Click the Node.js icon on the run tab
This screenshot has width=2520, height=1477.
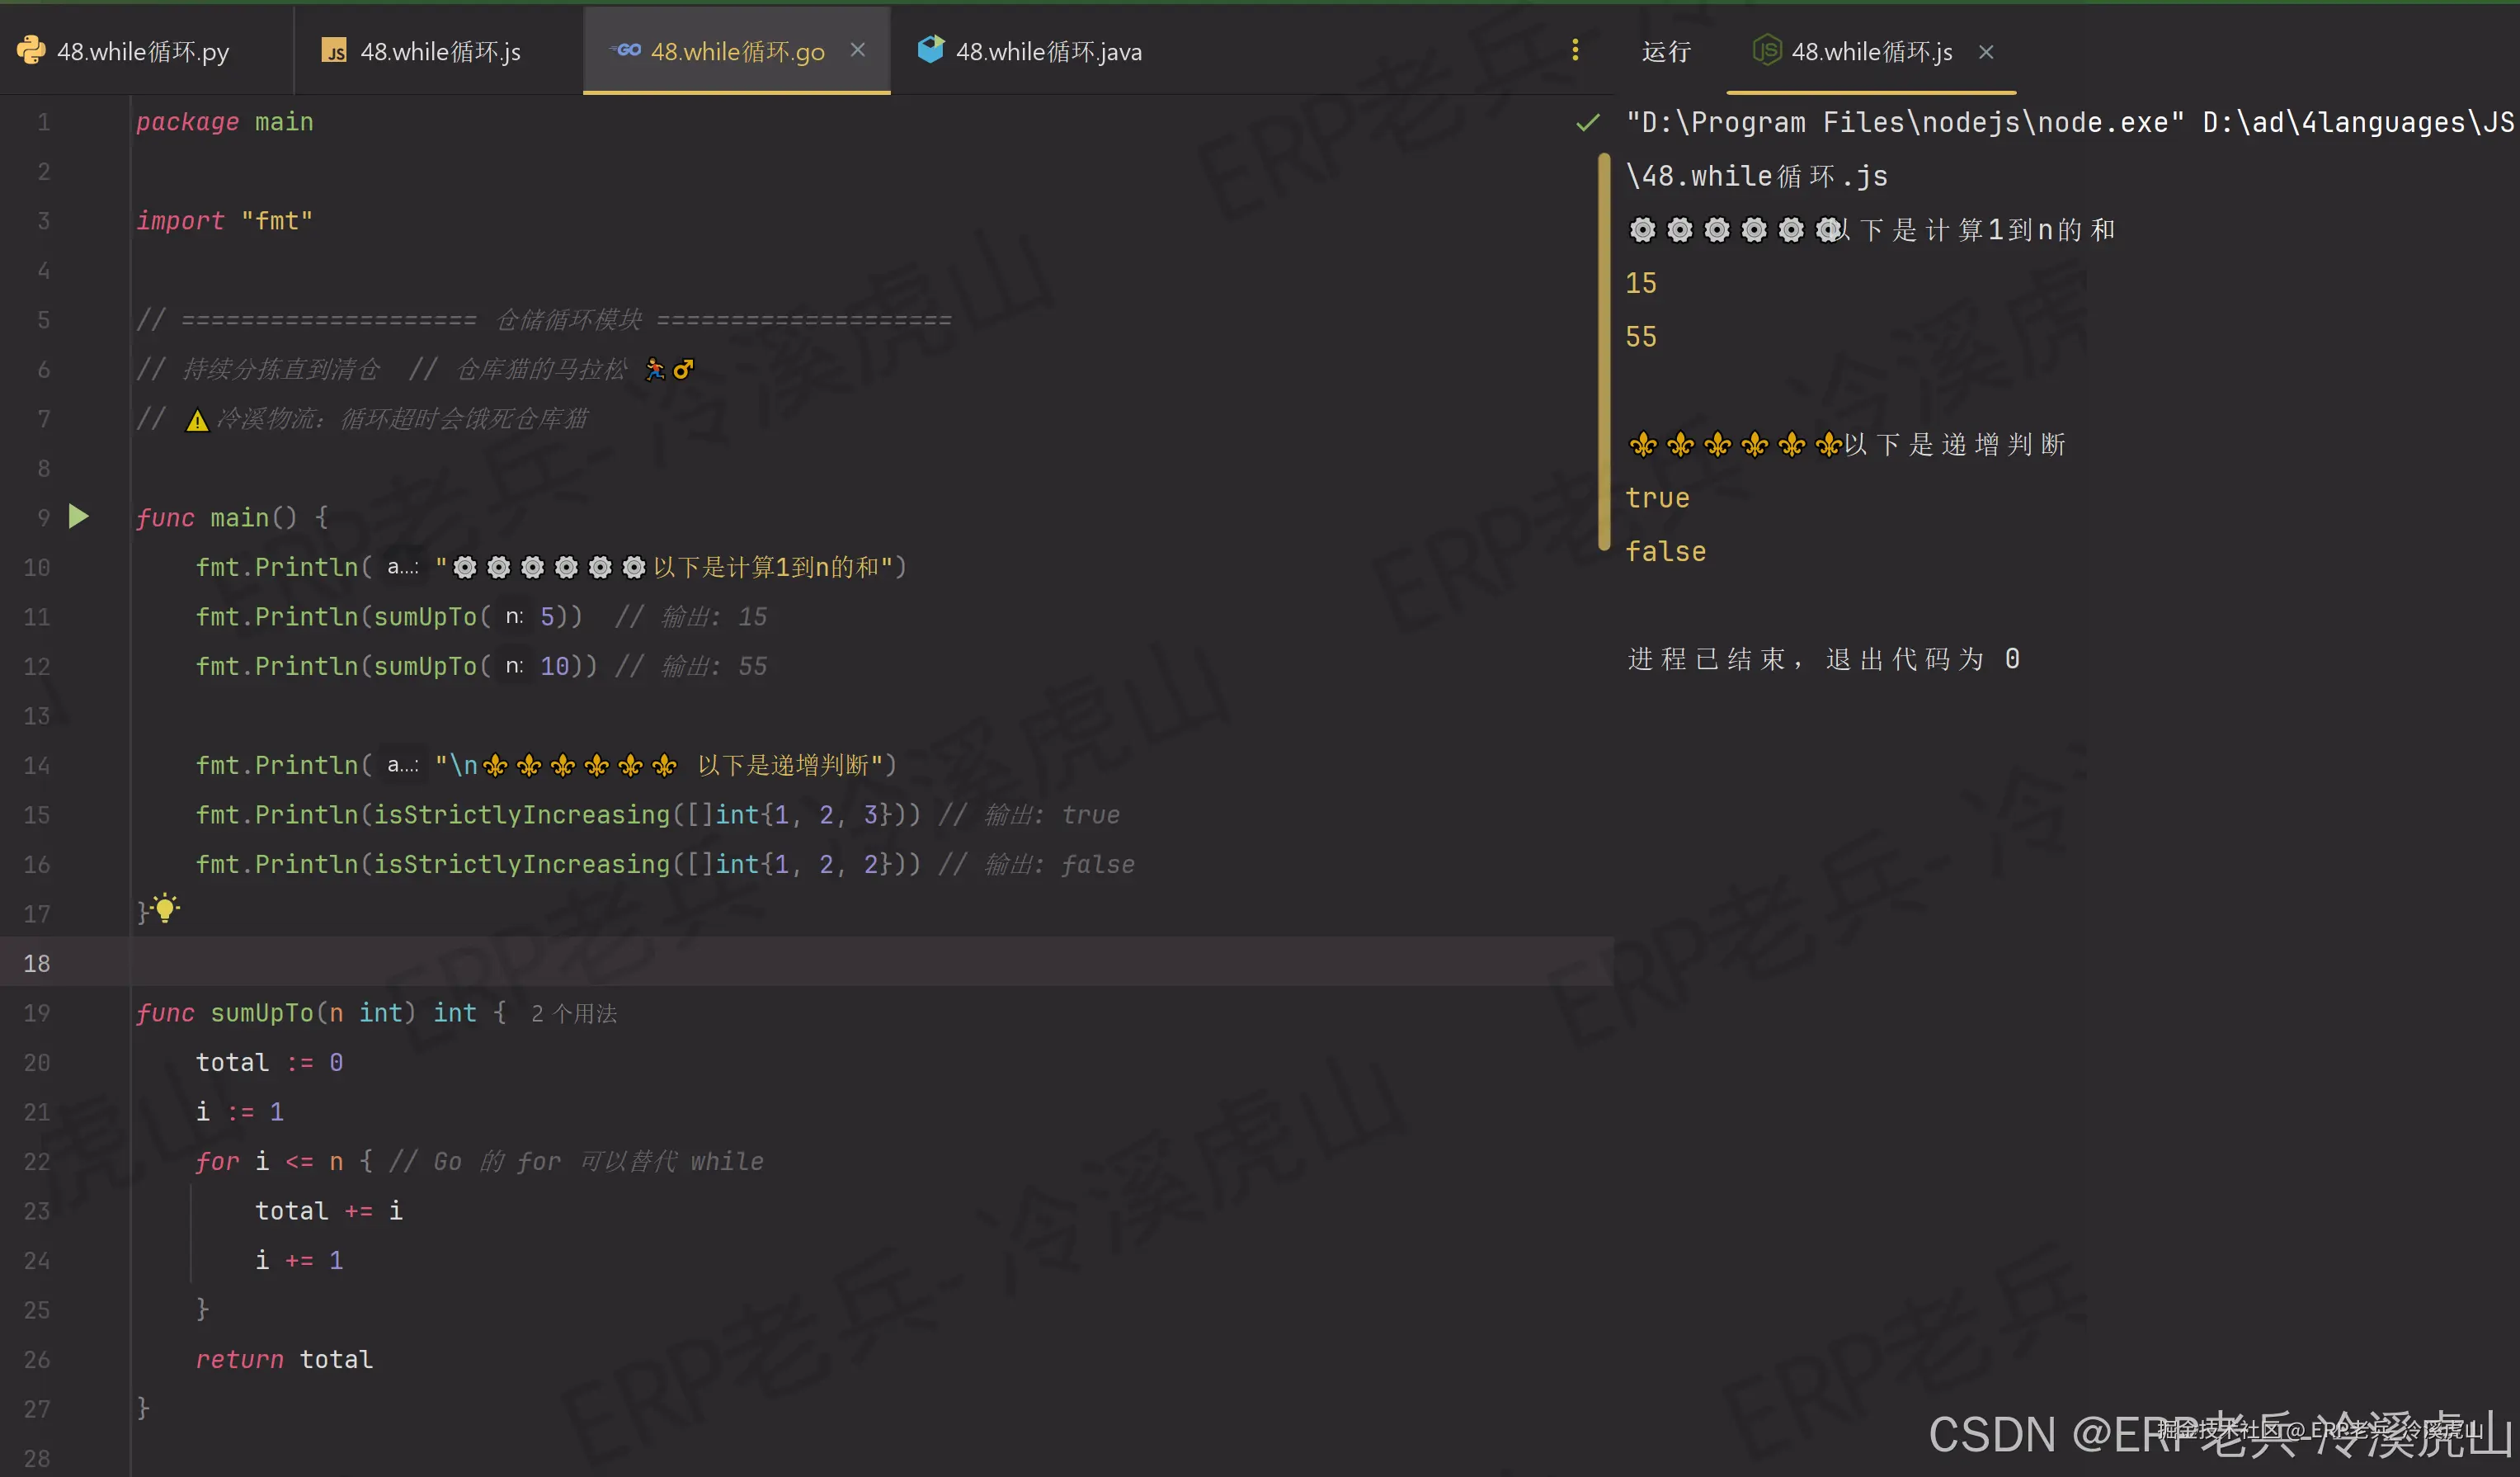[1766, 50]
